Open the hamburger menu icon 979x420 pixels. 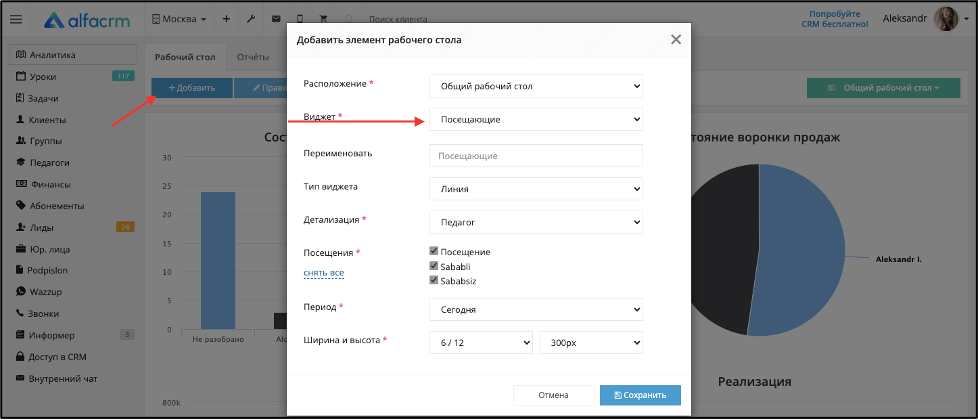[16, 20]
